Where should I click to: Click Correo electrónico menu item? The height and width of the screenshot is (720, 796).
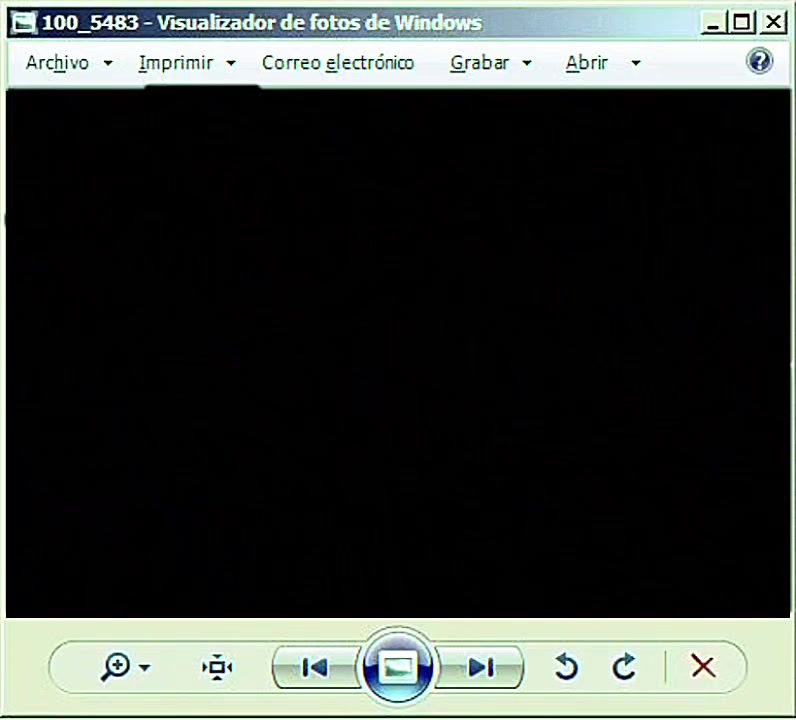point(338,63)
